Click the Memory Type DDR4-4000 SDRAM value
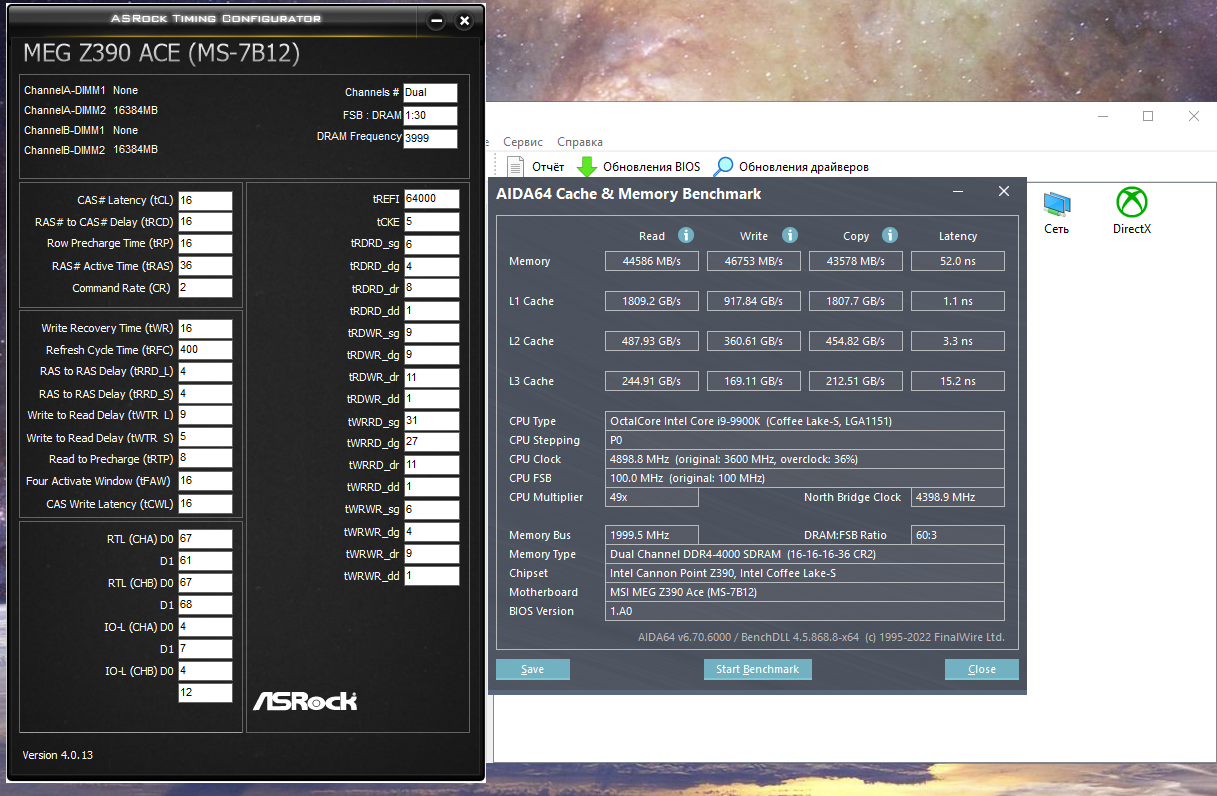 tap(805, 554)
